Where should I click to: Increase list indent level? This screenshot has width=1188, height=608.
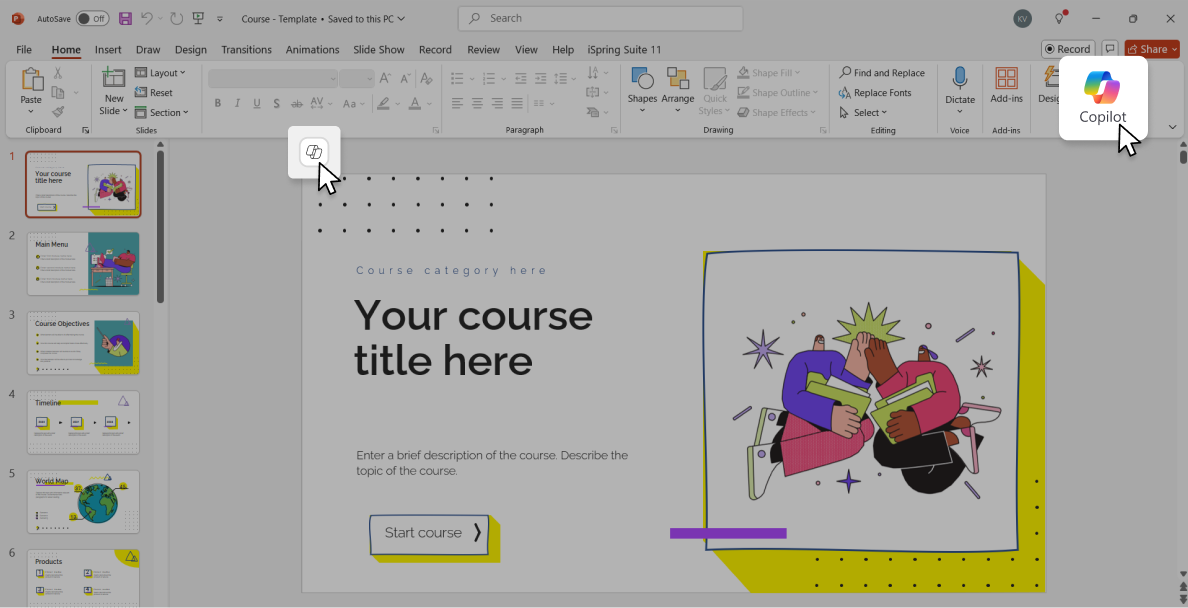pos(540,78)
